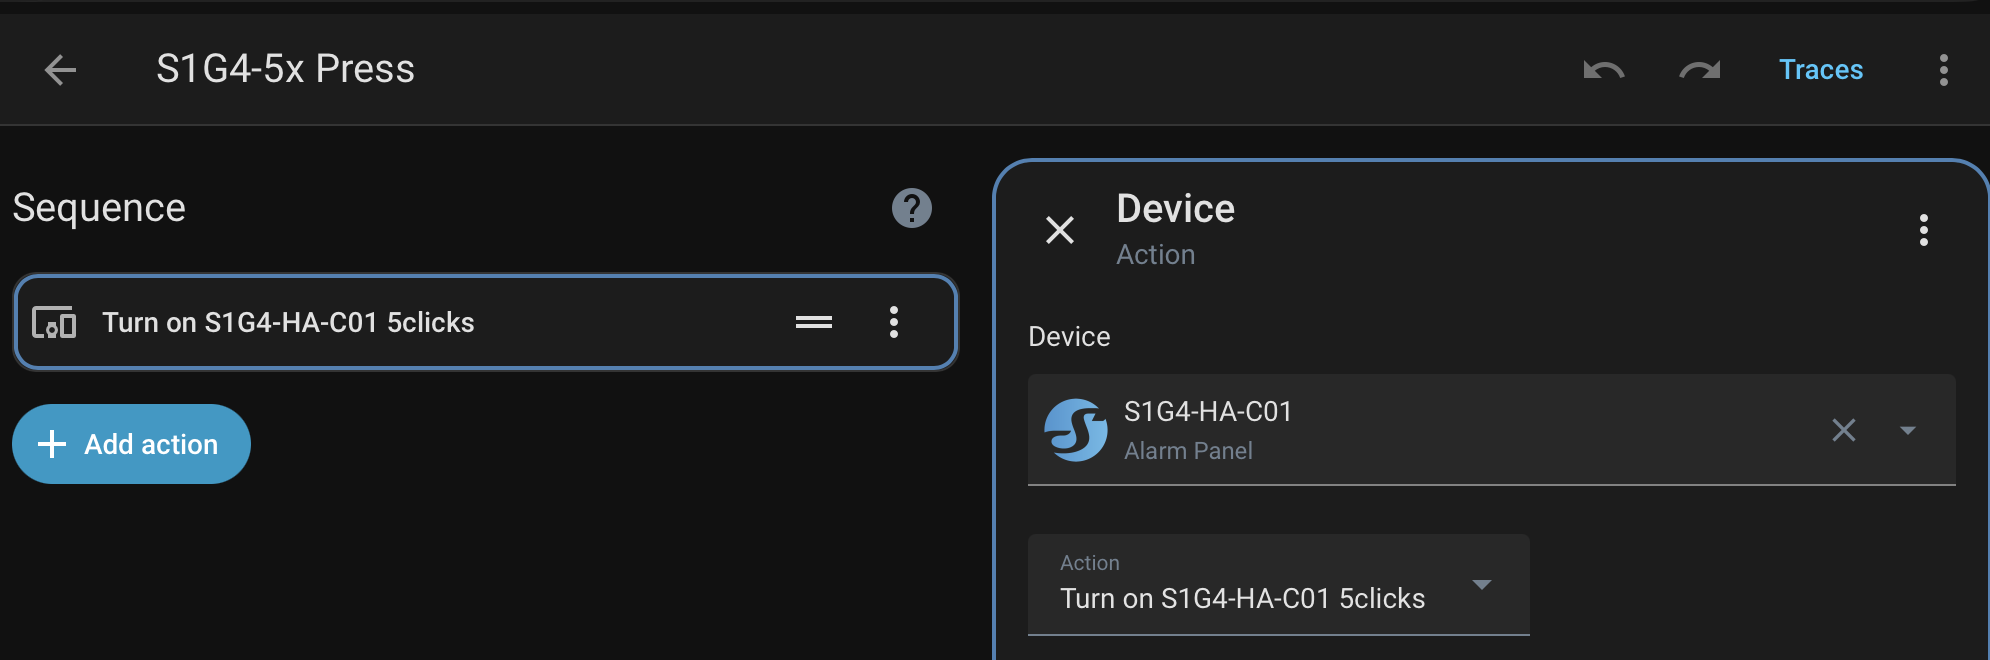
Task: Click the device type icon on the action row
Action: (x=54, y=322)
